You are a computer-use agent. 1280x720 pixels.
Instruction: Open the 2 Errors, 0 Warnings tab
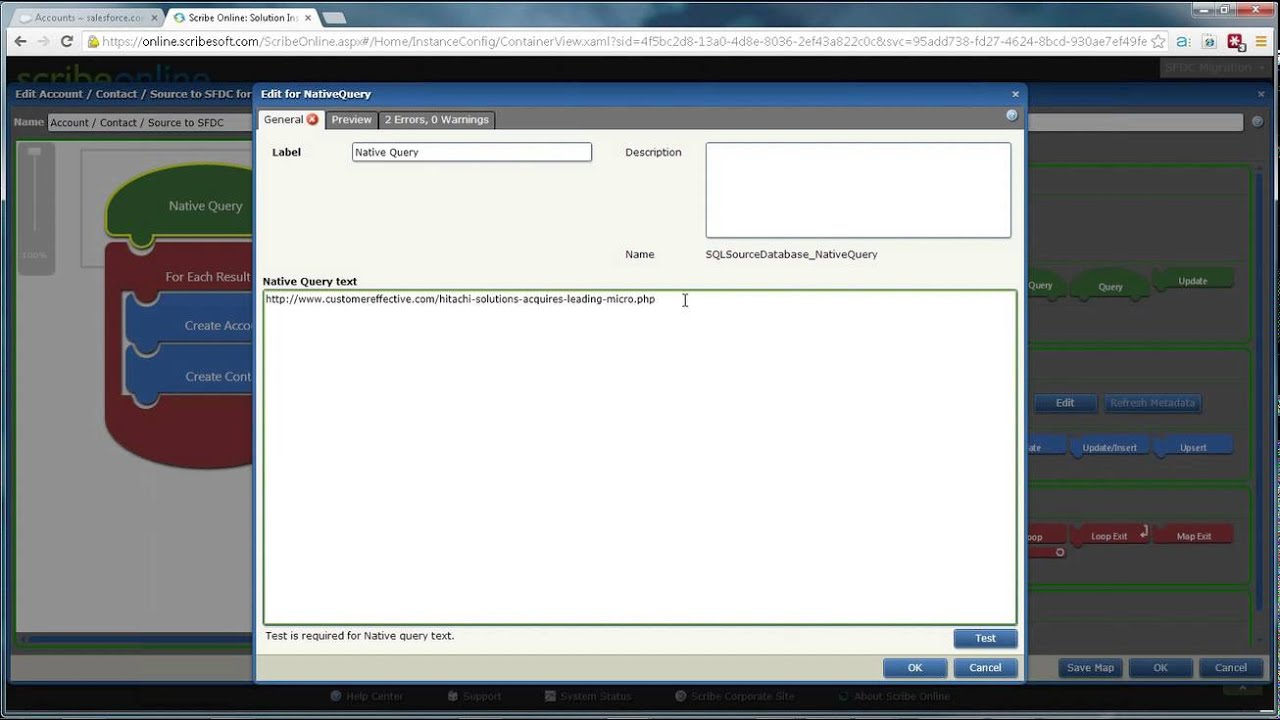click(437, 119)
